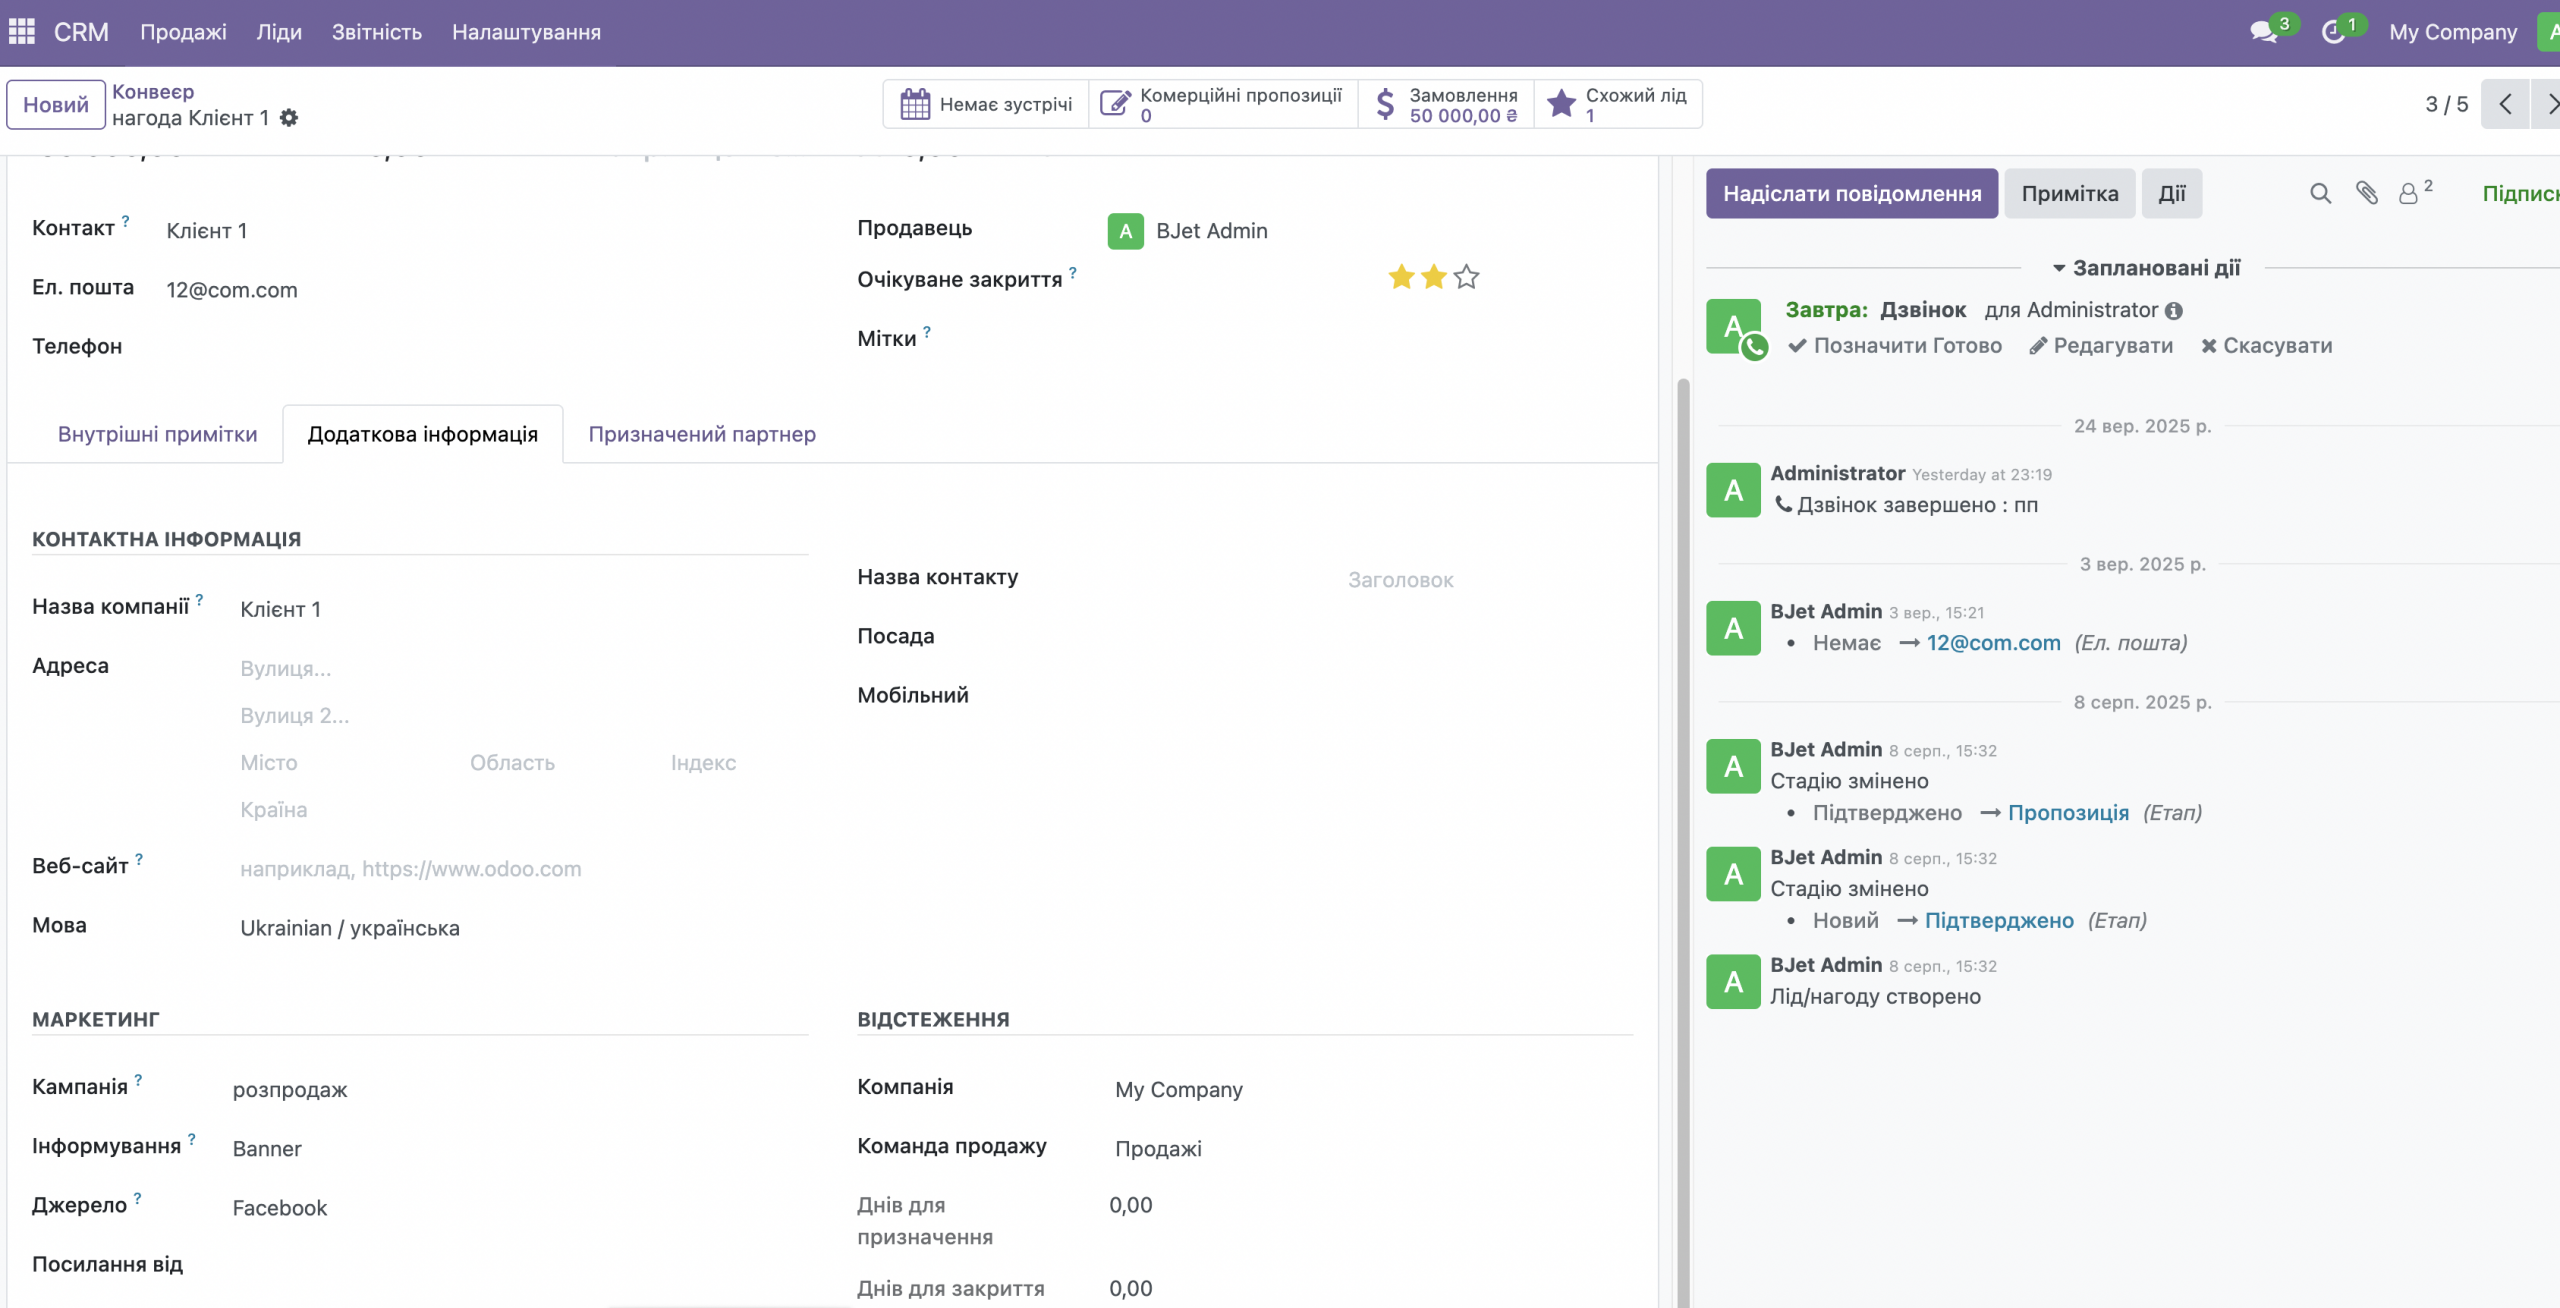Open the activities clock icon in navbar
The height and width of the screenshot is (1308, 2560).
point(2333,32)
